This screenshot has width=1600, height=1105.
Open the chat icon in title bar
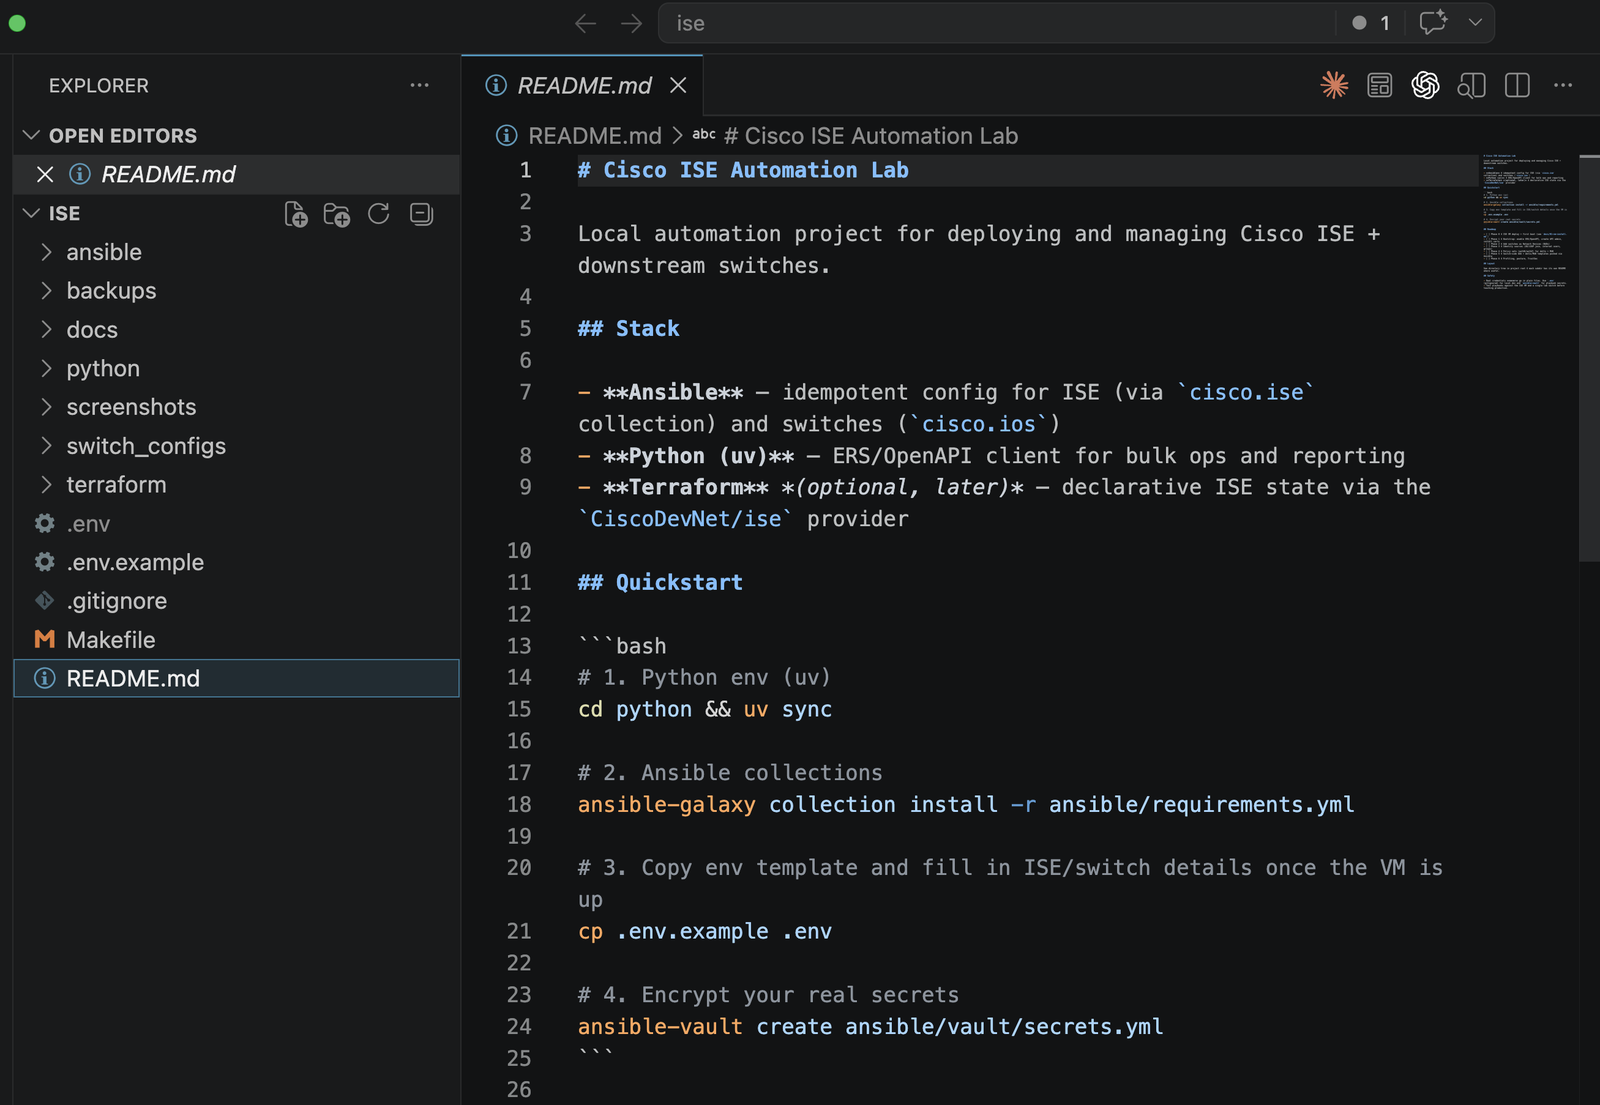pyautogui.click(x=1433, y=22)
